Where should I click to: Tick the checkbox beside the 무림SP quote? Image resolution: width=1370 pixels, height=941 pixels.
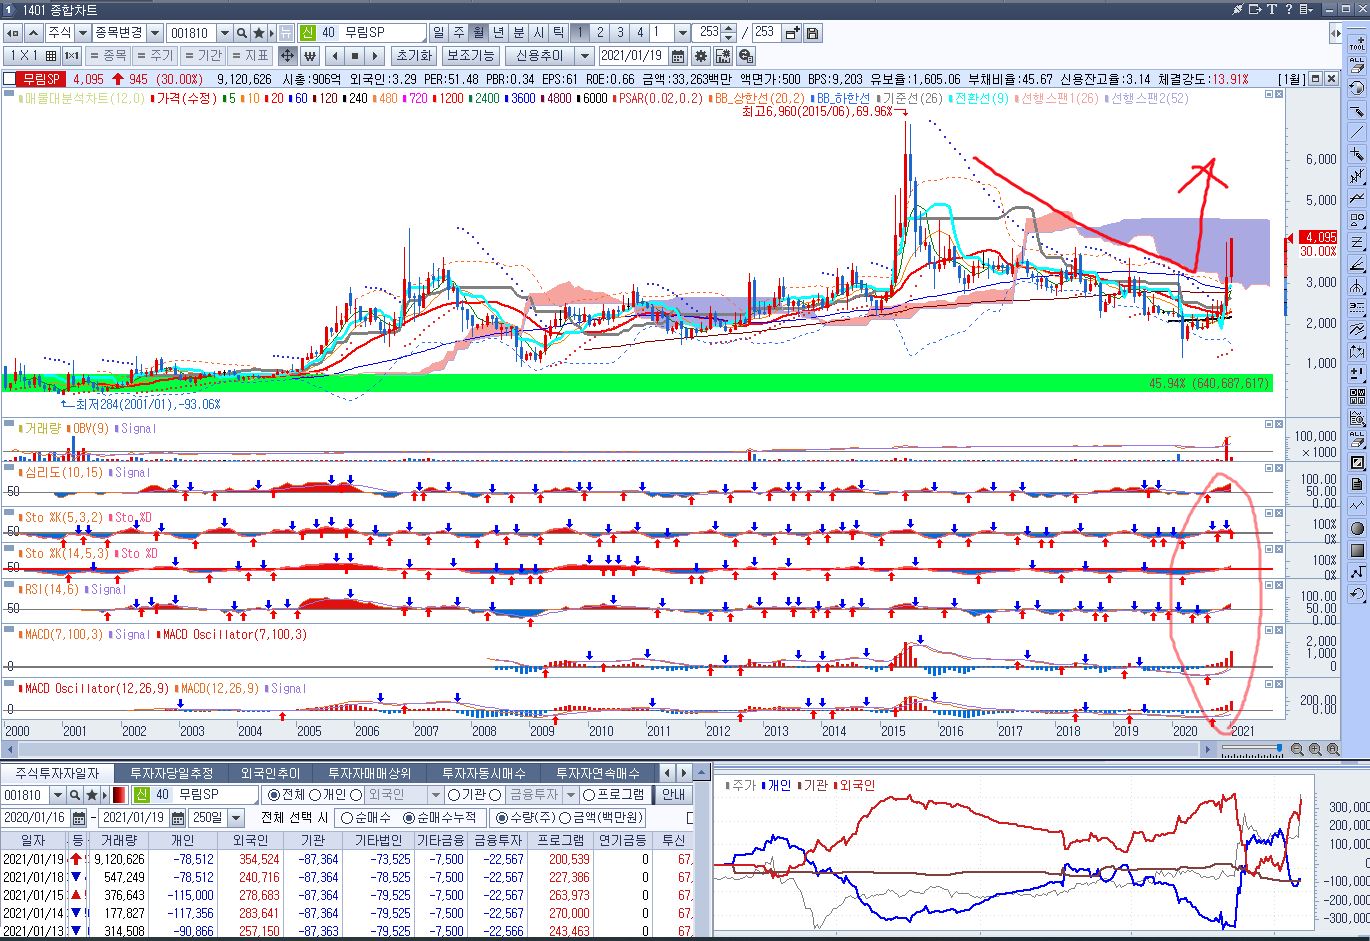coord(9,79)
